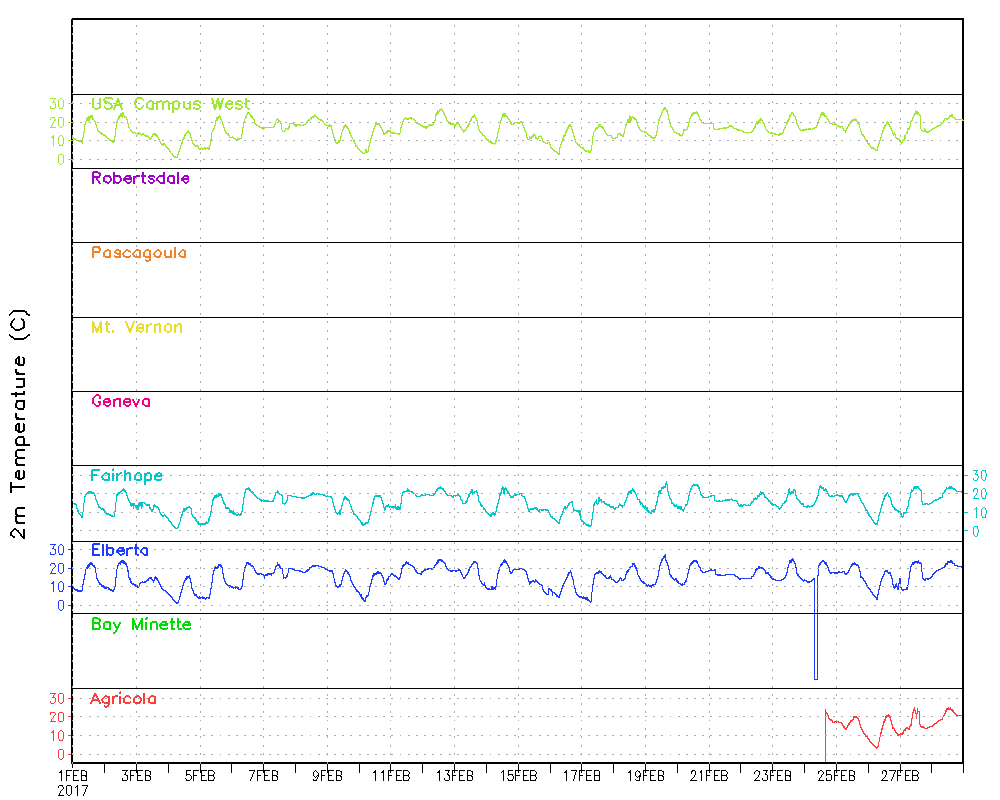
Task: Select the Bay Minette station label
Action: point(141,624)
